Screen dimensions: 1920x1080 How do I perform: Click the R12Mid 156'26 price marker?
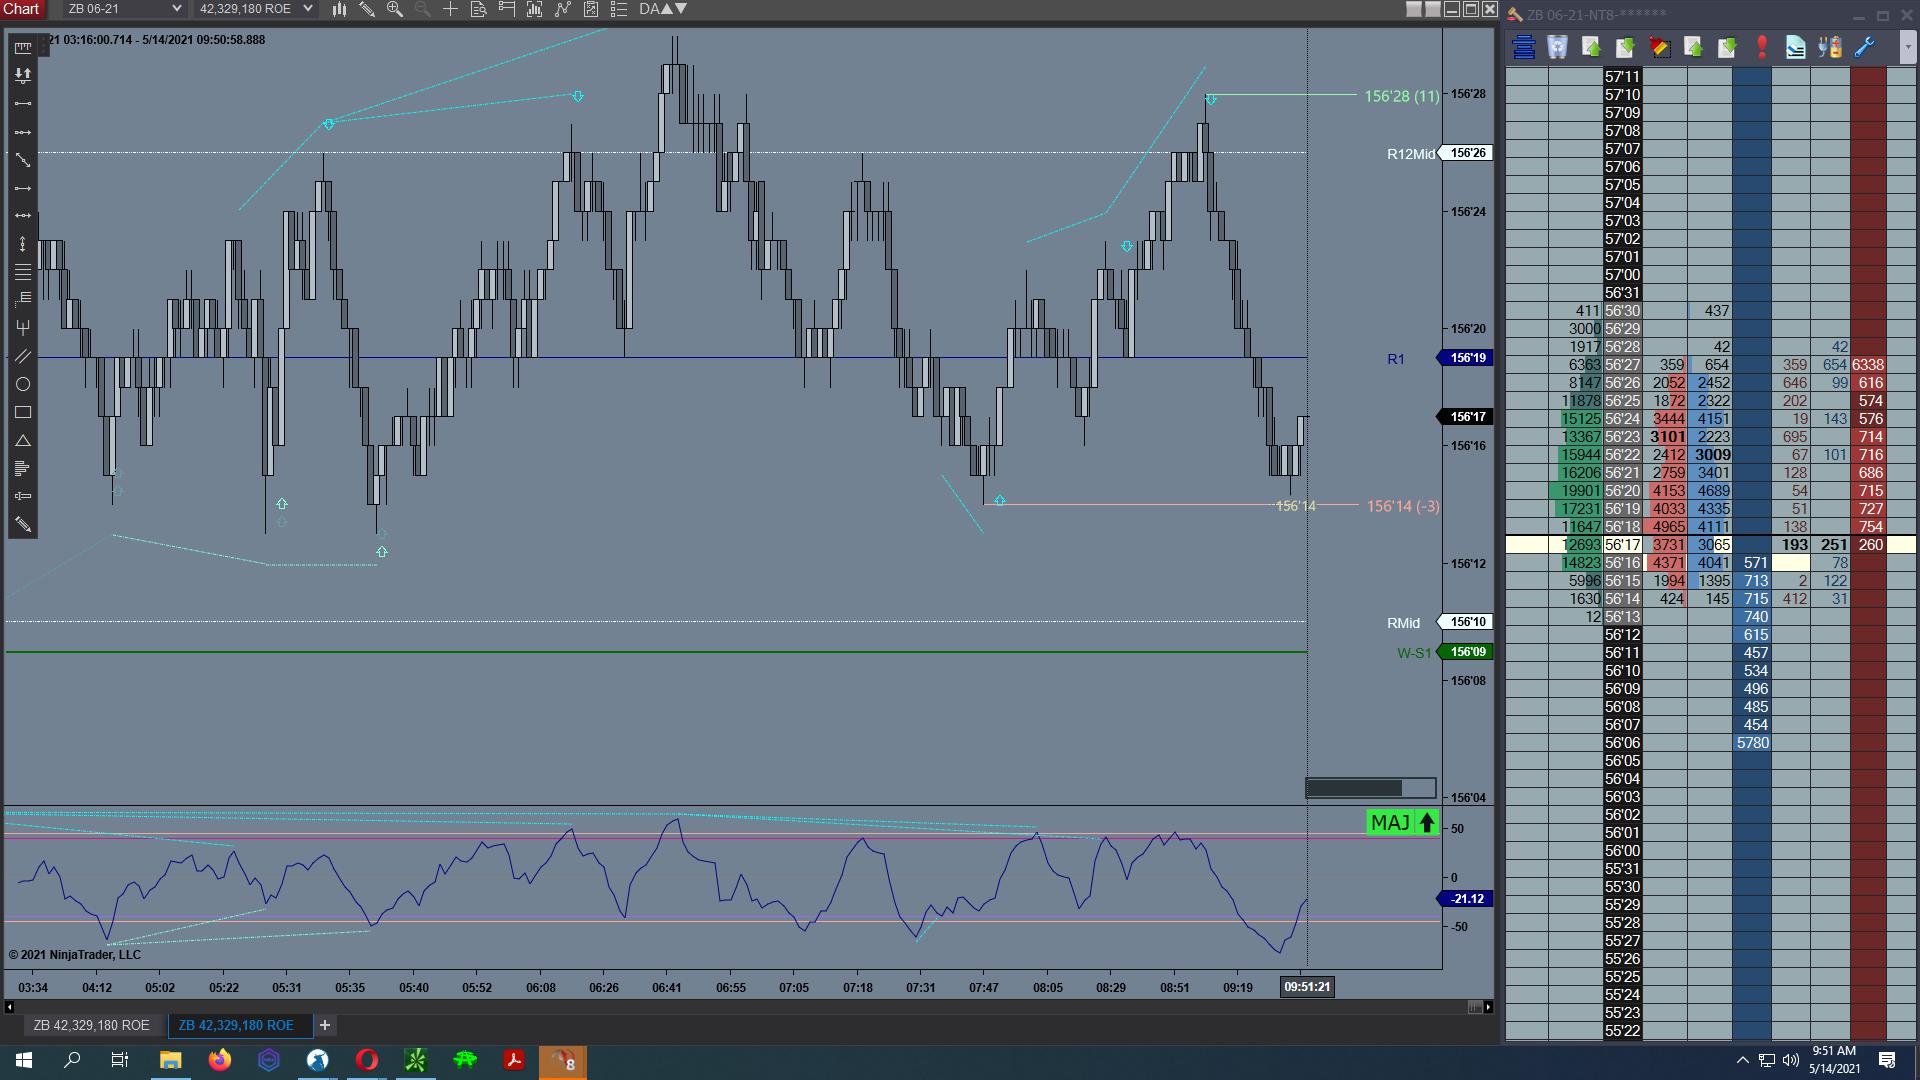pyautogui.click(x=1466, y=153)
